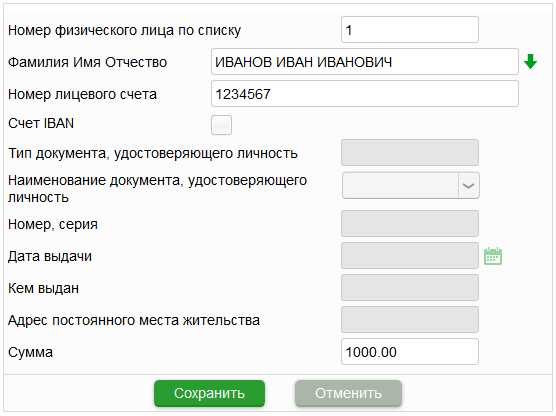Click the Наименование документа combo box field
This screenshot has width=556, height=416.
[x=411, y=185]
